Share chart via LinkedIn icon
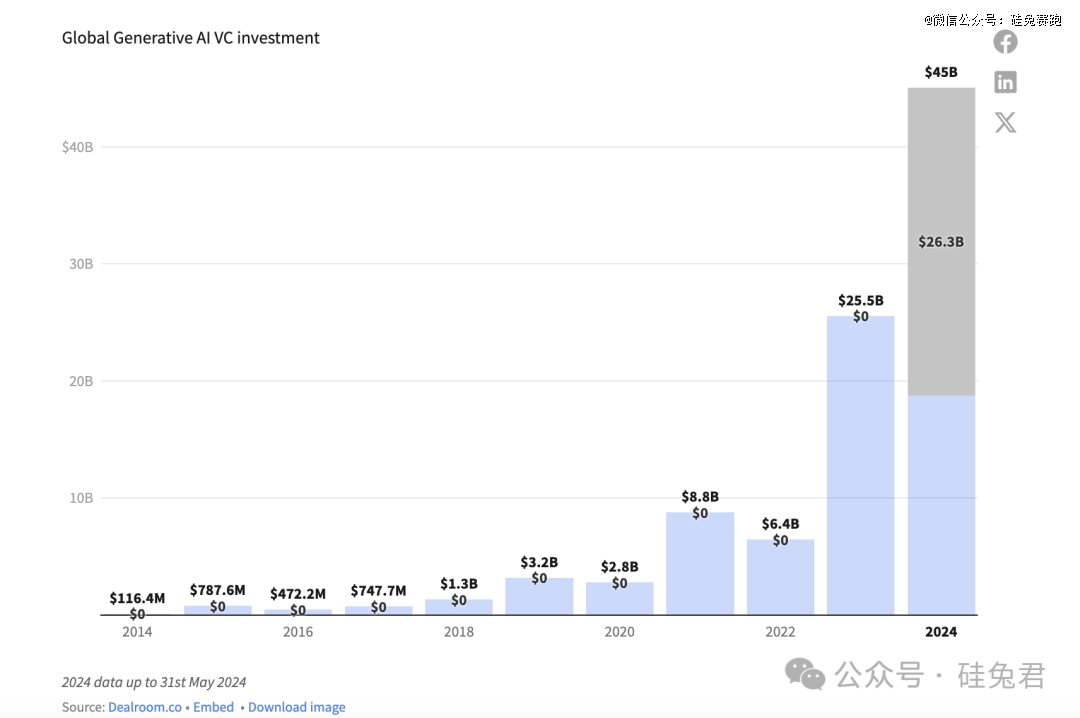Screen dimensions: 1080x718 (x=1005, y=82)
